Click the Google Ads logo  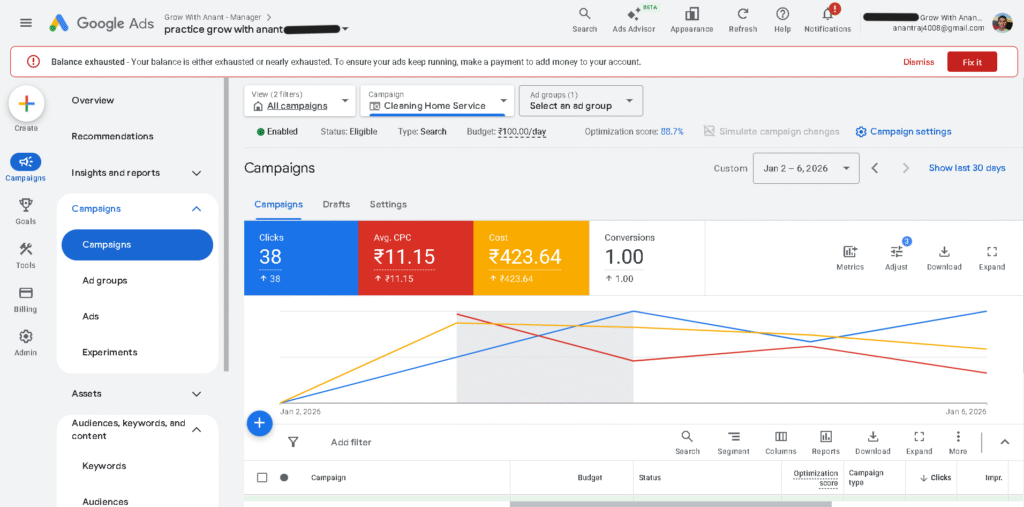click(102, 23)
